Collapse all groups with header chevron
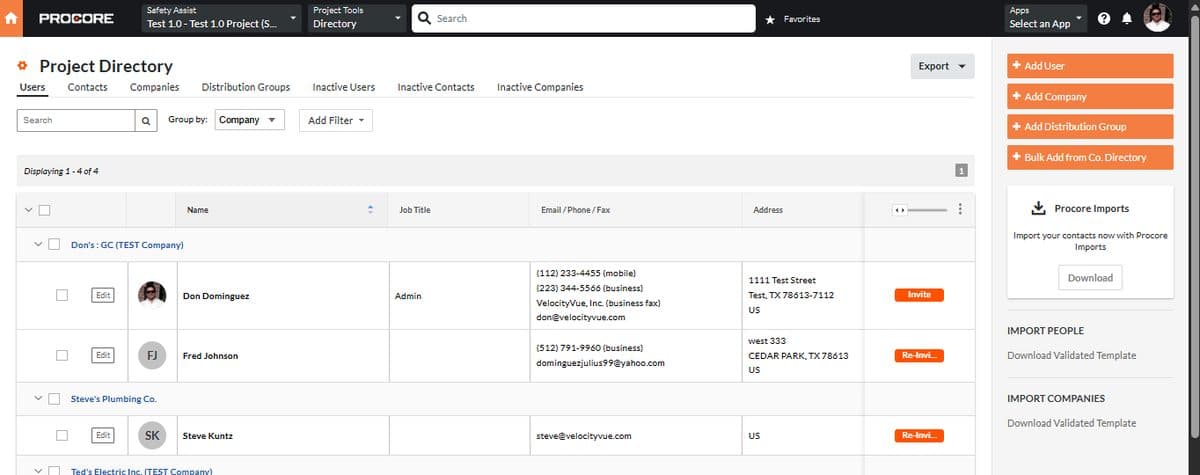The width and height of the screenshot is (1200, 475). click(x=27, y=210)
